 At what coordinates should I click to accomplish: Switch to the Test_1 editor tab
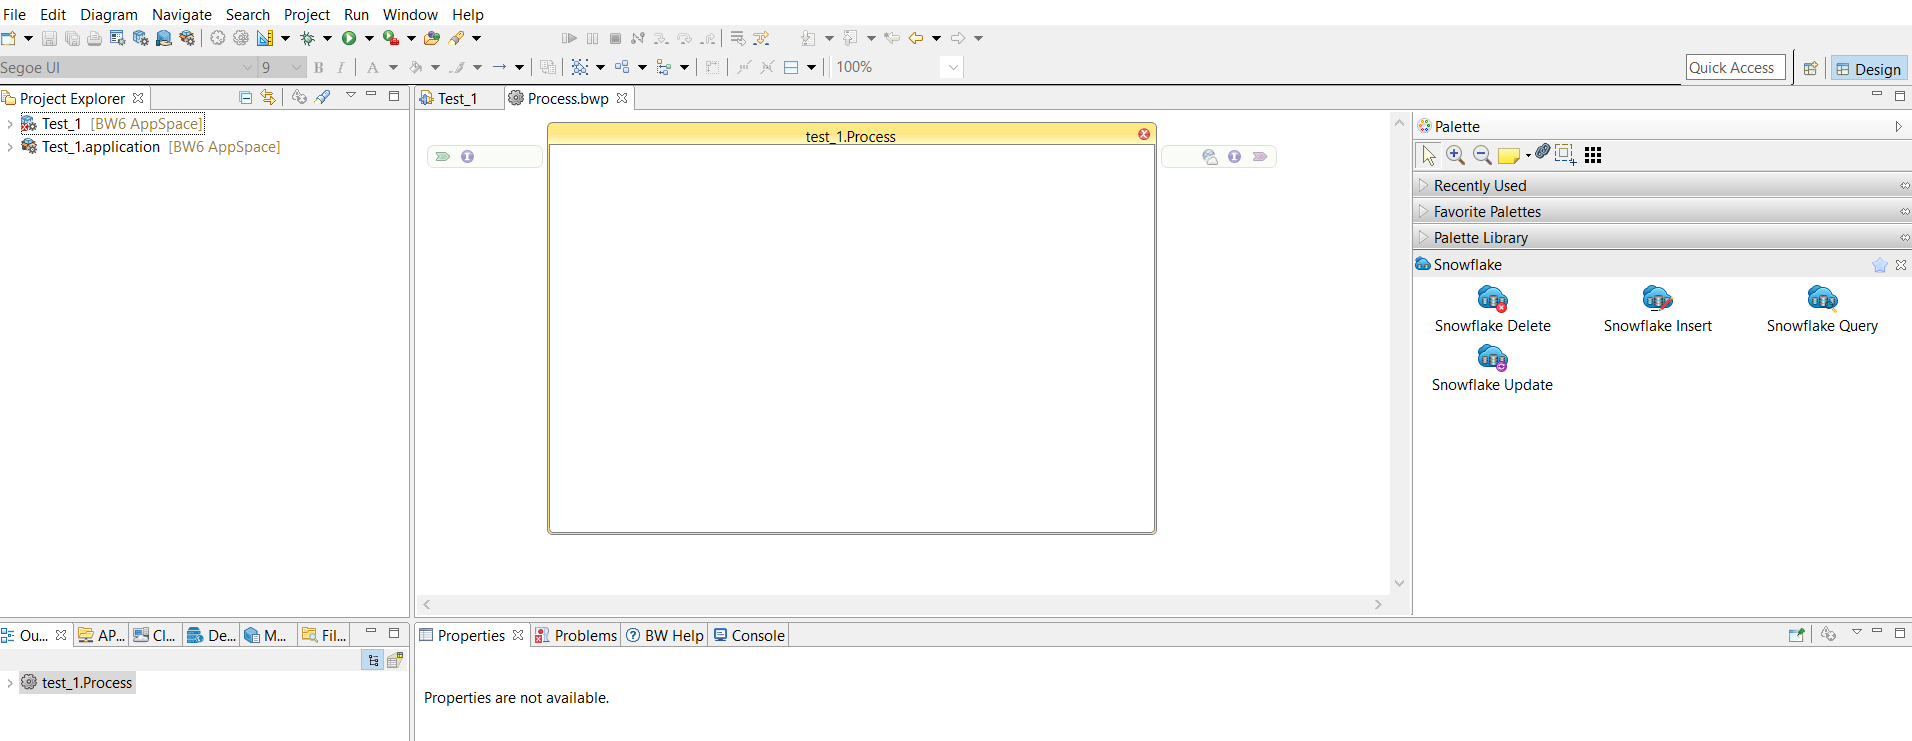[457, 98]
